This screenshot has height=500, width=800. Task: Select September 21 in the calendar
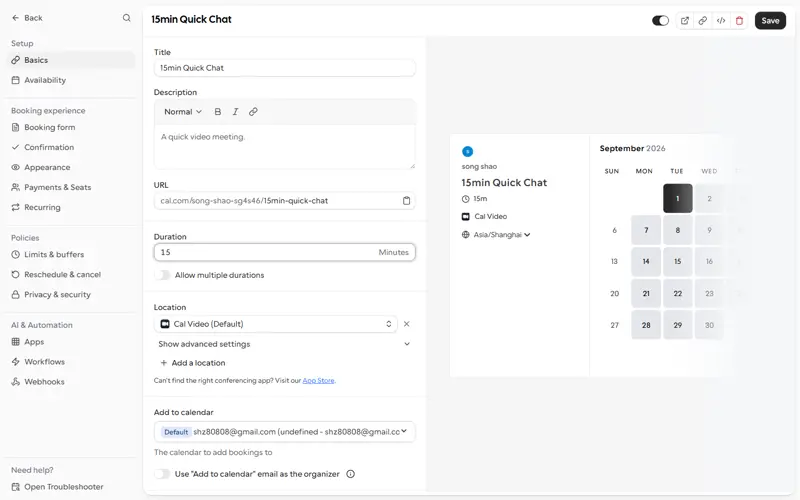coord(646,293)
